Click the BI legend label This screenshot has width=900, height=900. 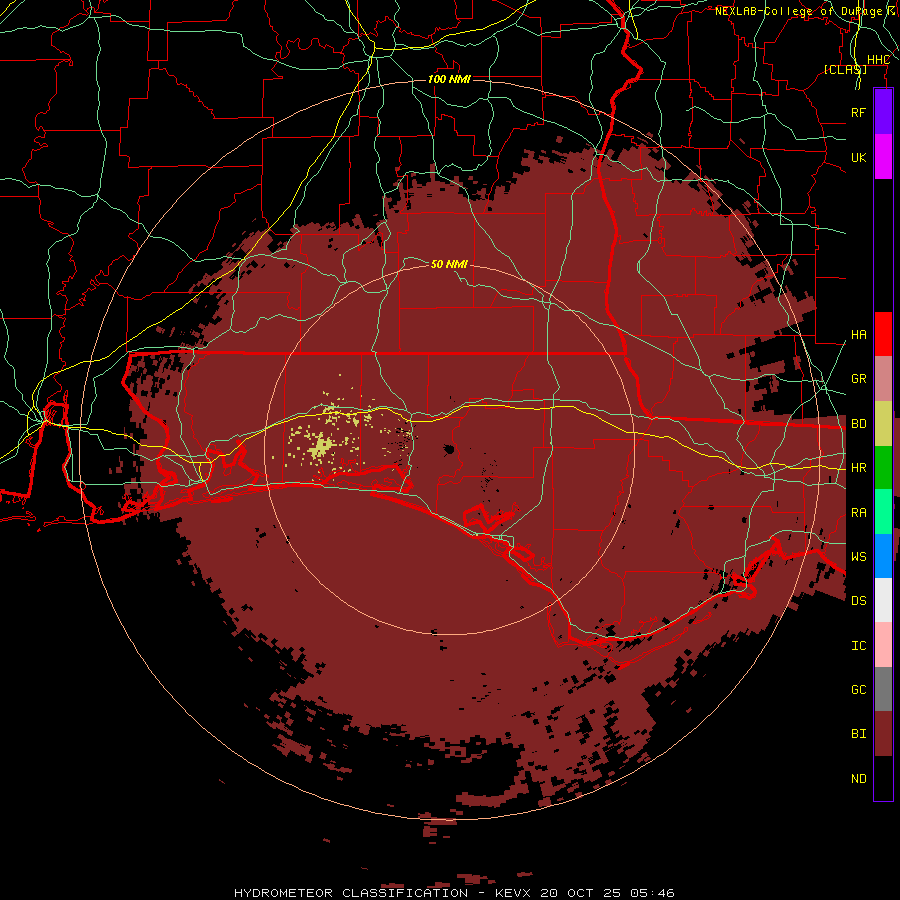point(859,734)
